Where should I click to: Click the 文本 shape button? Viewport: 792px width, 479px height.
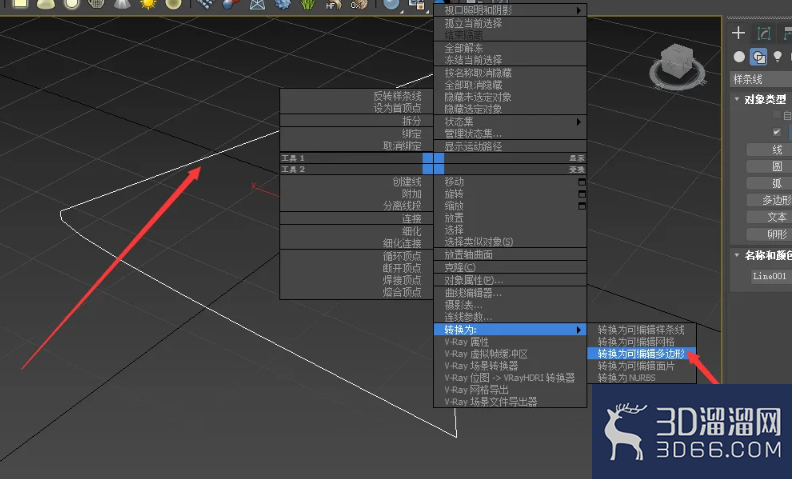point(769,217)
